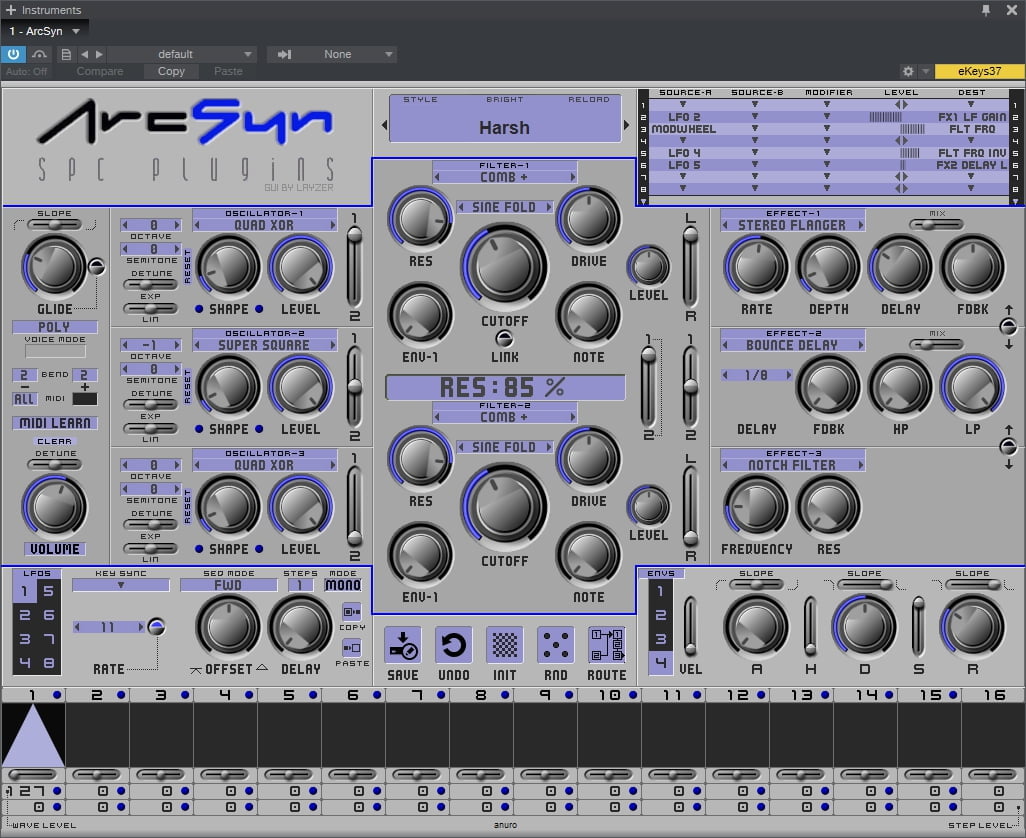Screen dimensions: 1026x838
Task: Click the sidechain input arrow icon
Action: point(284,54)
